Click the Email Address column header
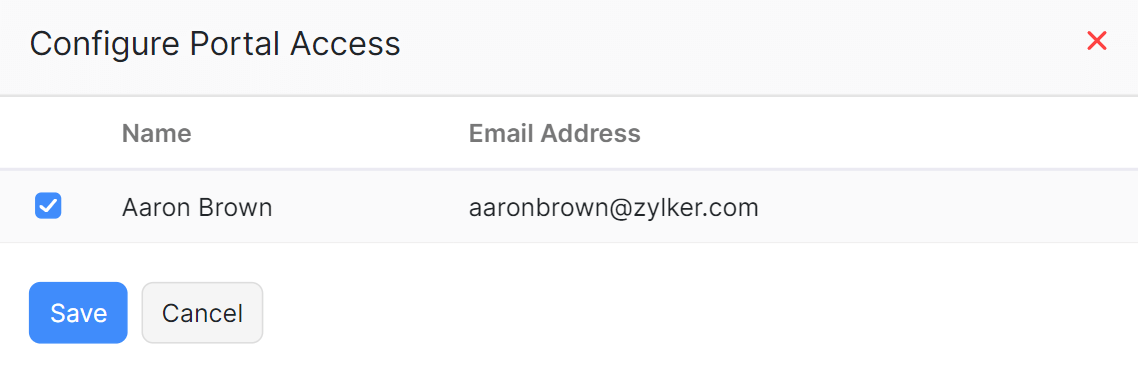 (x=554, y=134)
